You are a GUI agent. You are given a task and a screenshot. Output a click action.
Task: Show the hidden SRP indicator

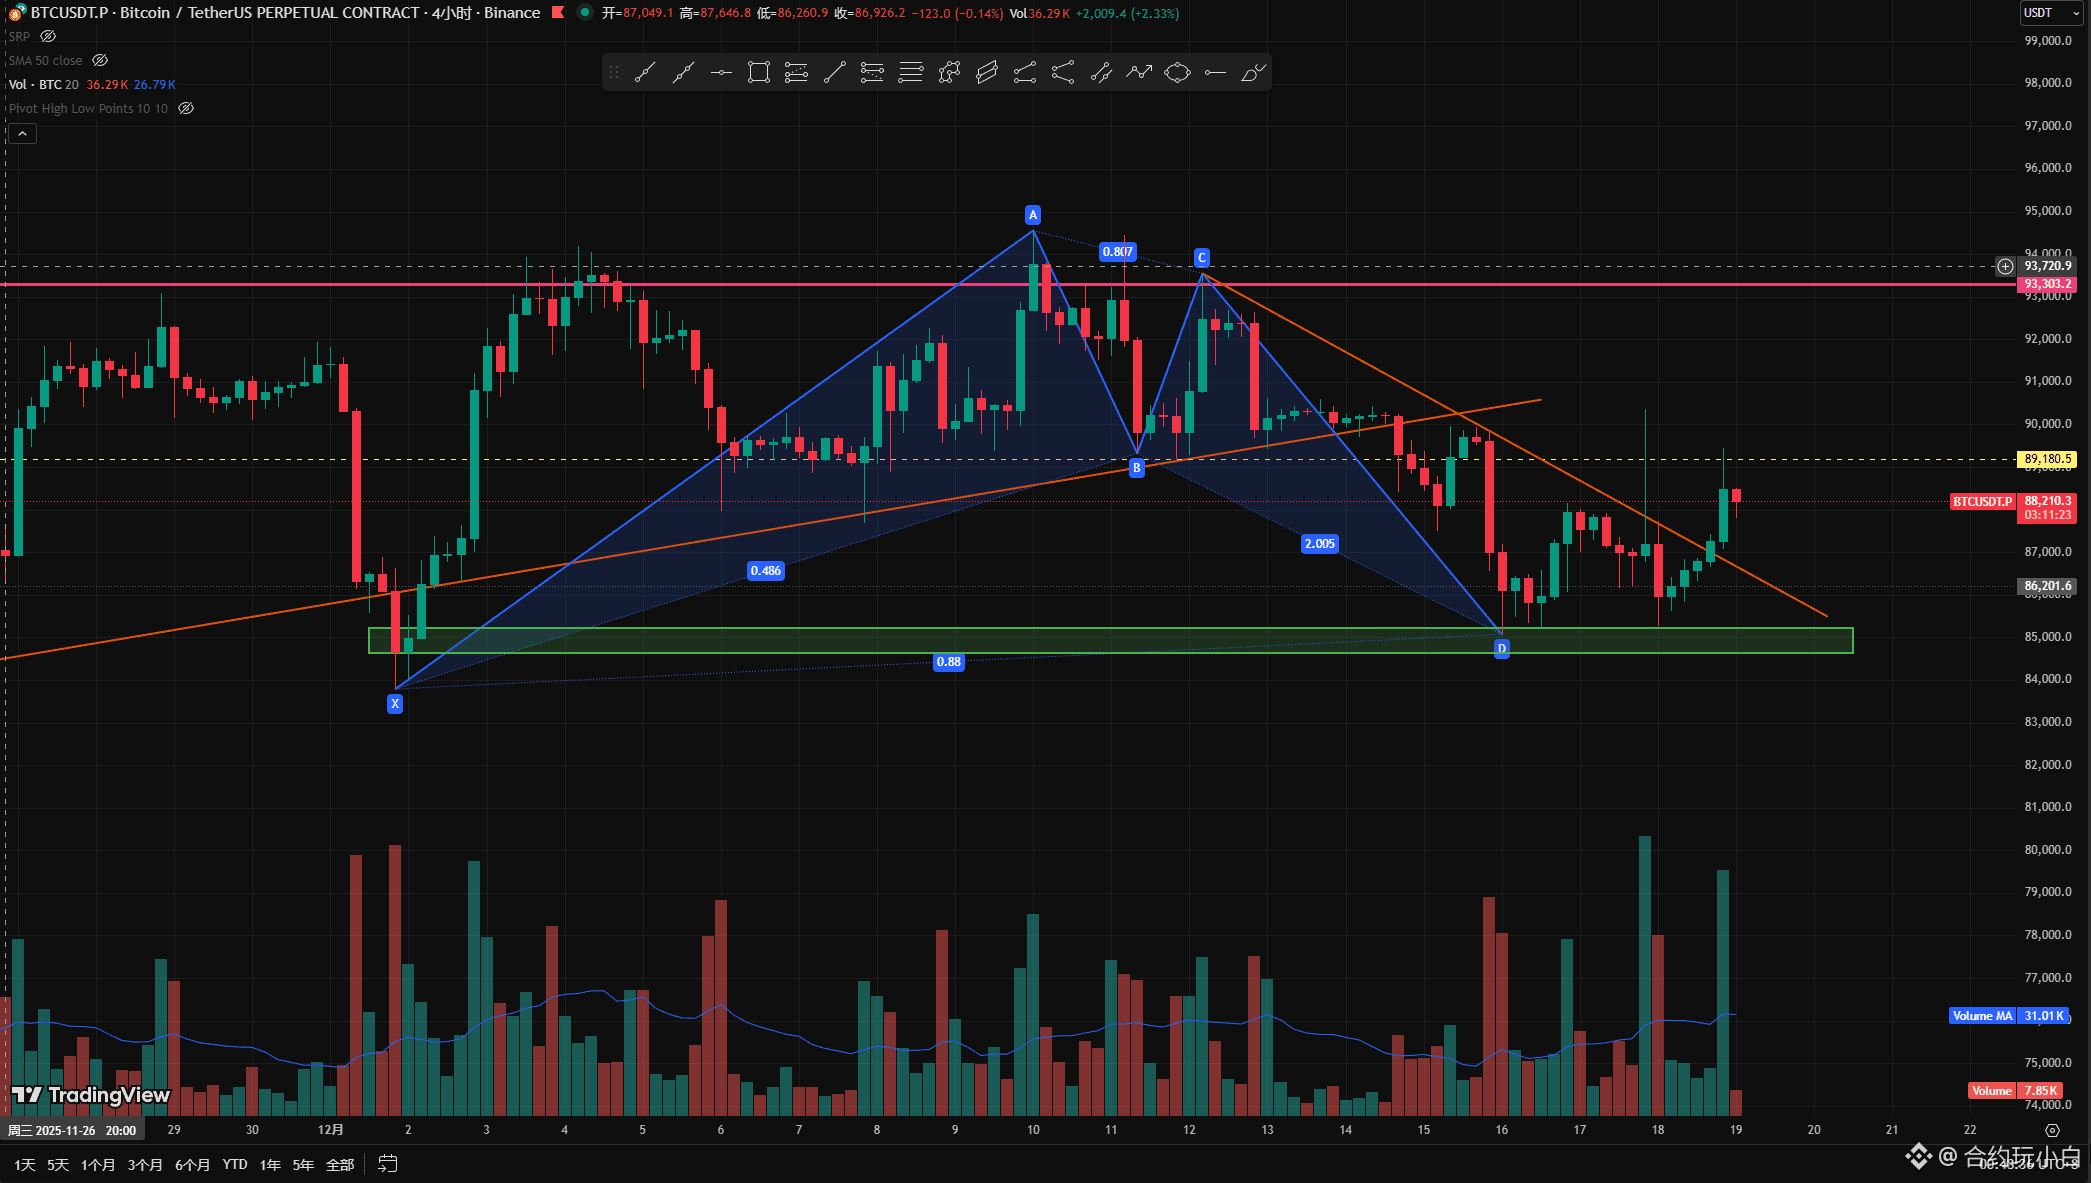coord(48,36)
